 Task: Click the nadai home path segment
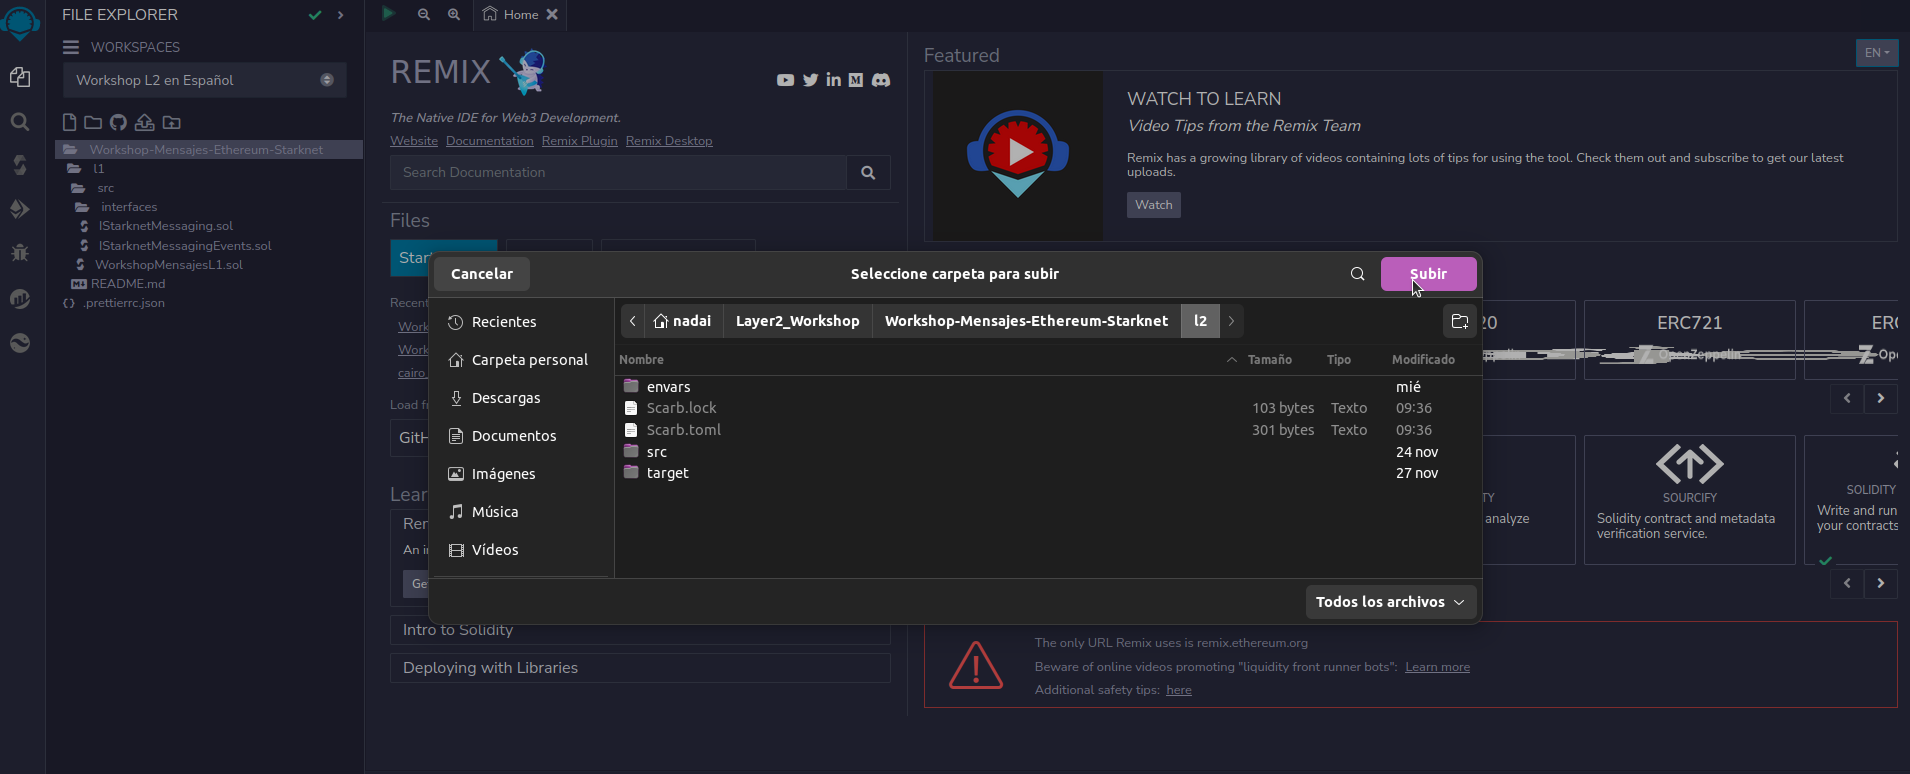point(683,321)
